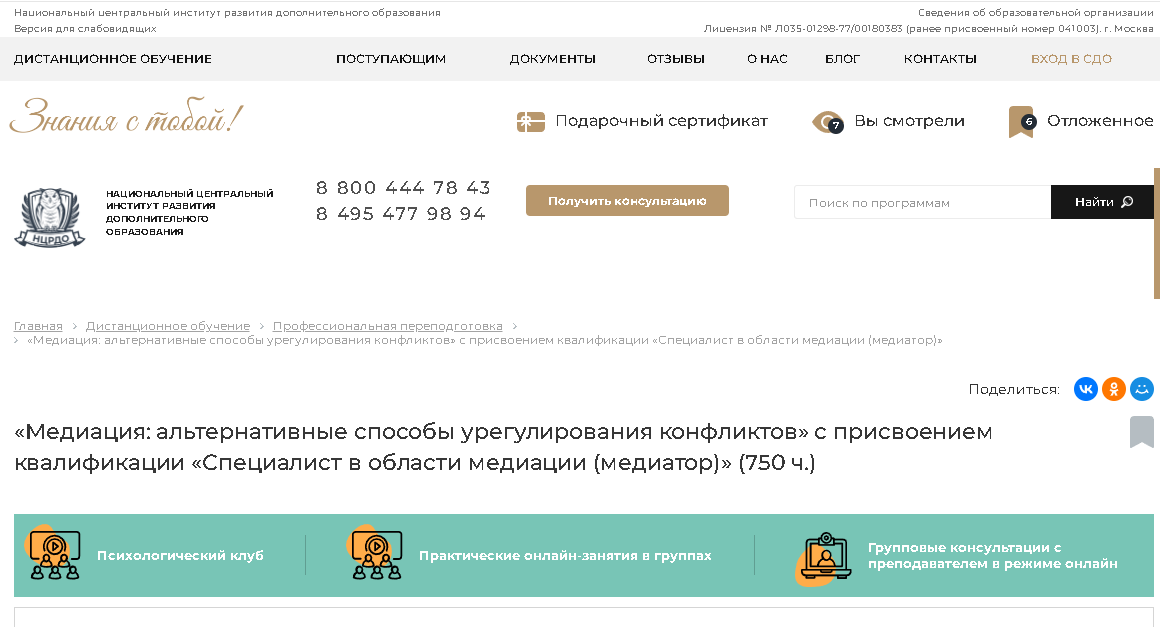Open Профессиональная переподготовка breadcrumb
1160x627 pixels.
coord(388,326)
